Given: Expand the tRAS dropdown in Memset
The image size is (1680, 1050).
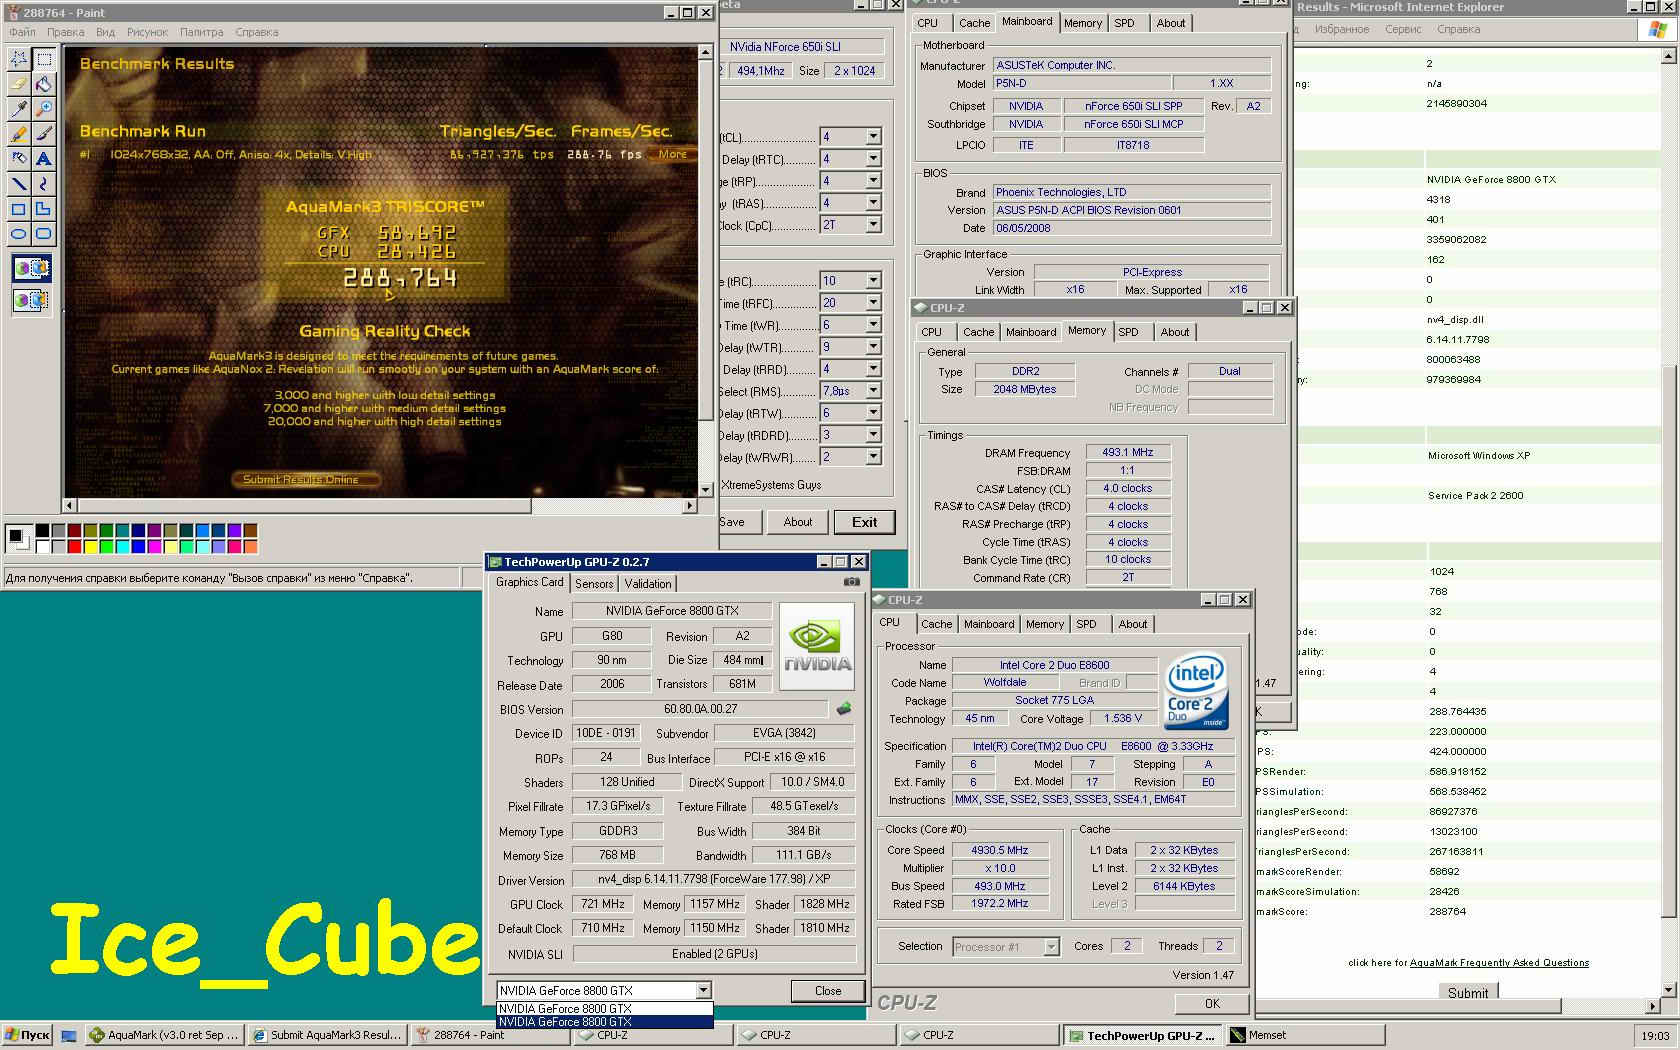Looking at the screenshot, I should coord(874,203).
